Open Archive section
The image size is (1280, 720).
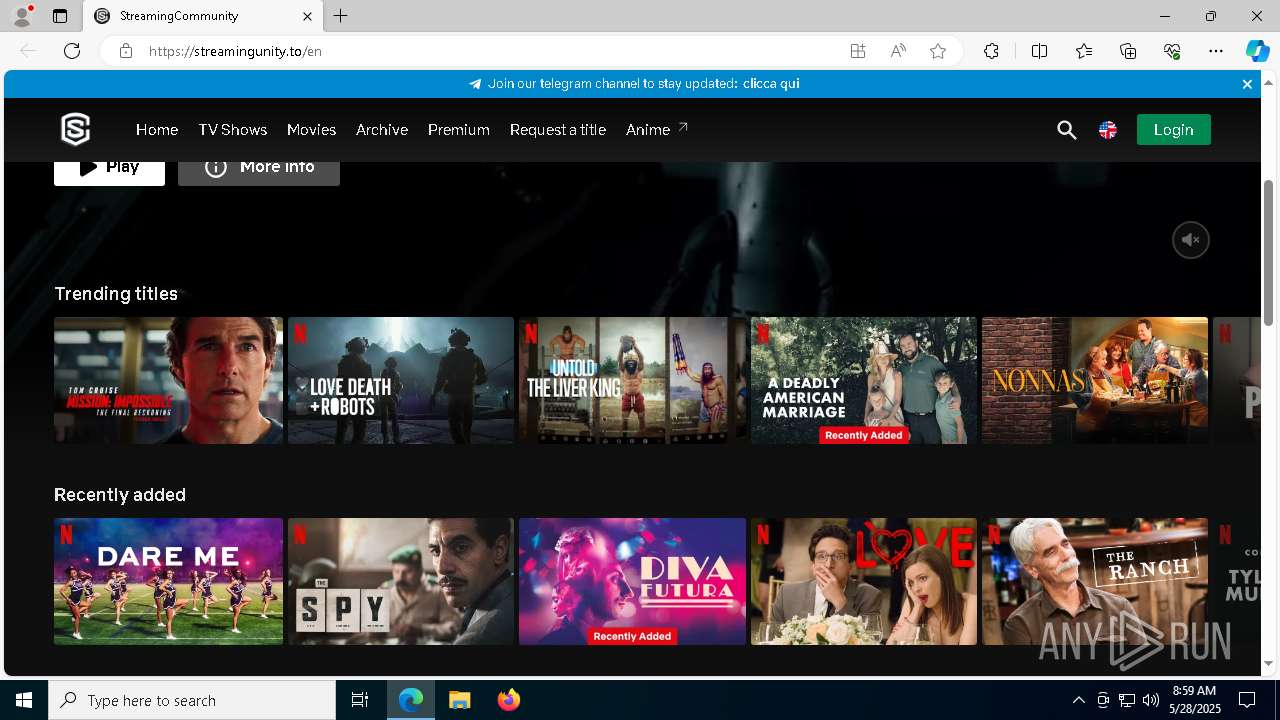(382, 130)
